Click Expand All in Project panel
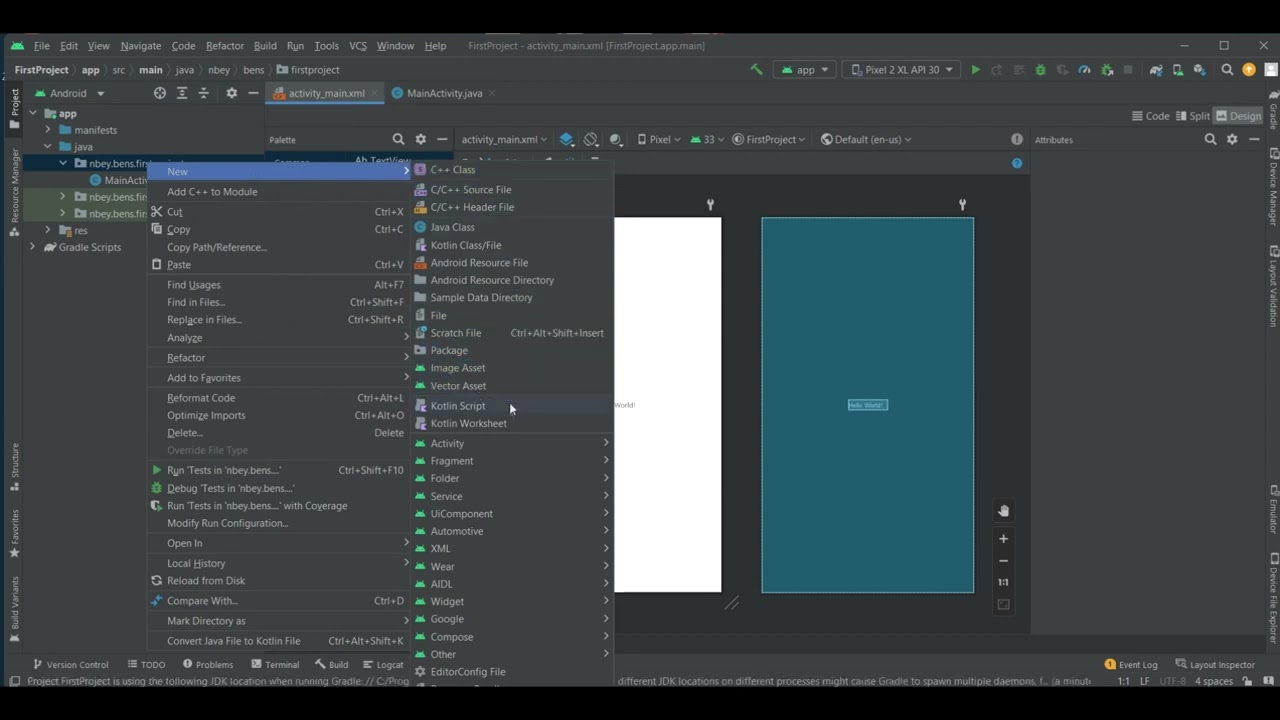This screenshot has height=720, width=1280. pyautogui.click(x=182, y=93)
